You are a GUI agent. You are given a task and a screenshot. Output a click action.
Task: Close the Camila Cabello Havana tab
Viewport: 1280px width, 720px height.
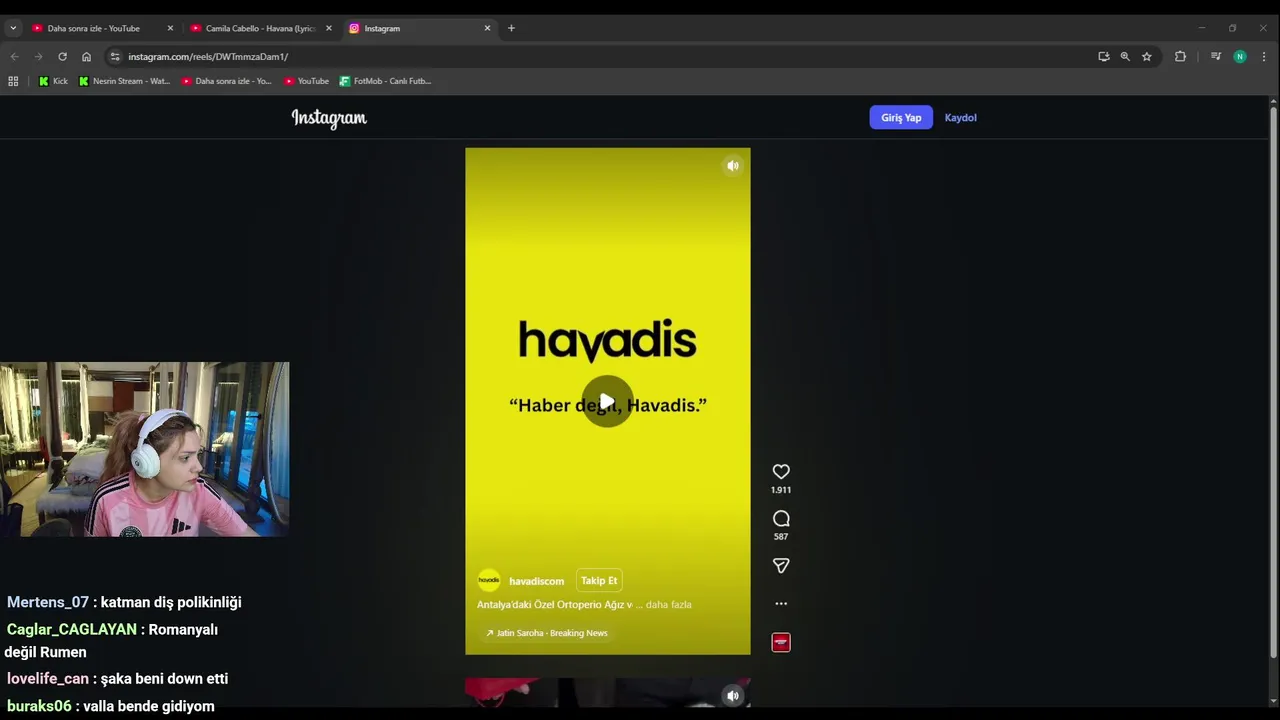328,28
